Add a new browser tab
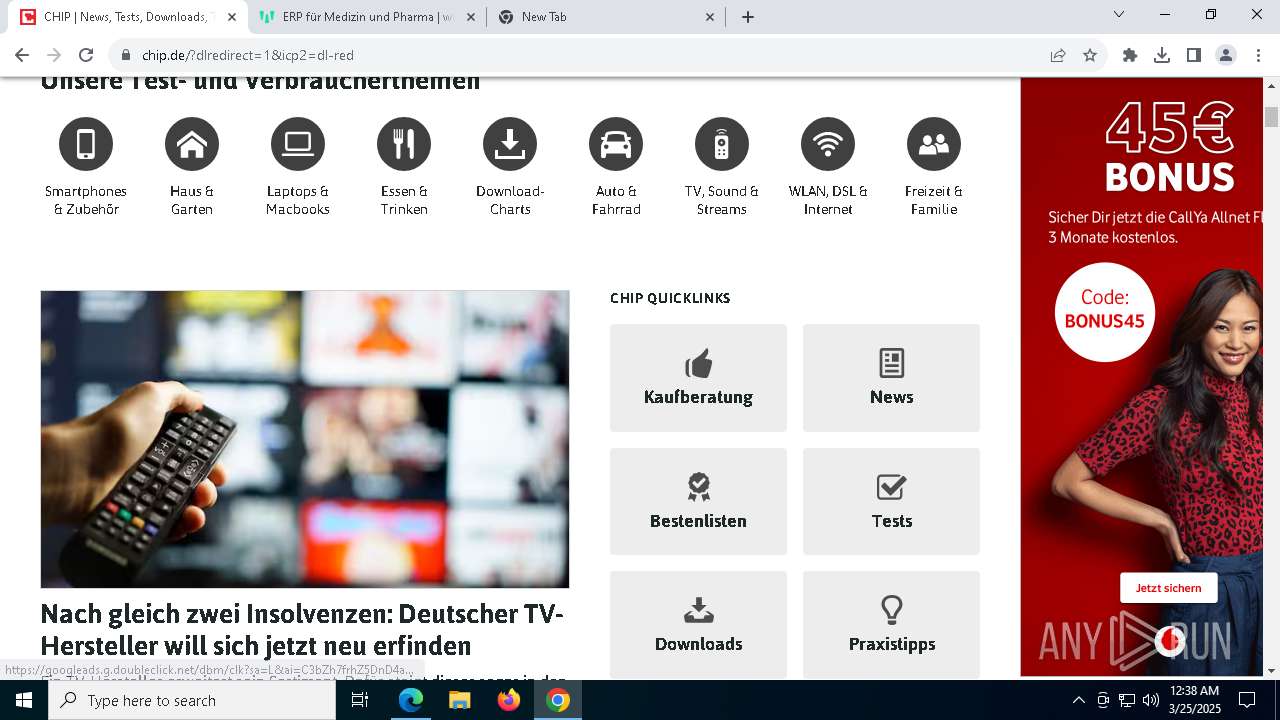The image size is (1280, 720). [x=748, y=17]
